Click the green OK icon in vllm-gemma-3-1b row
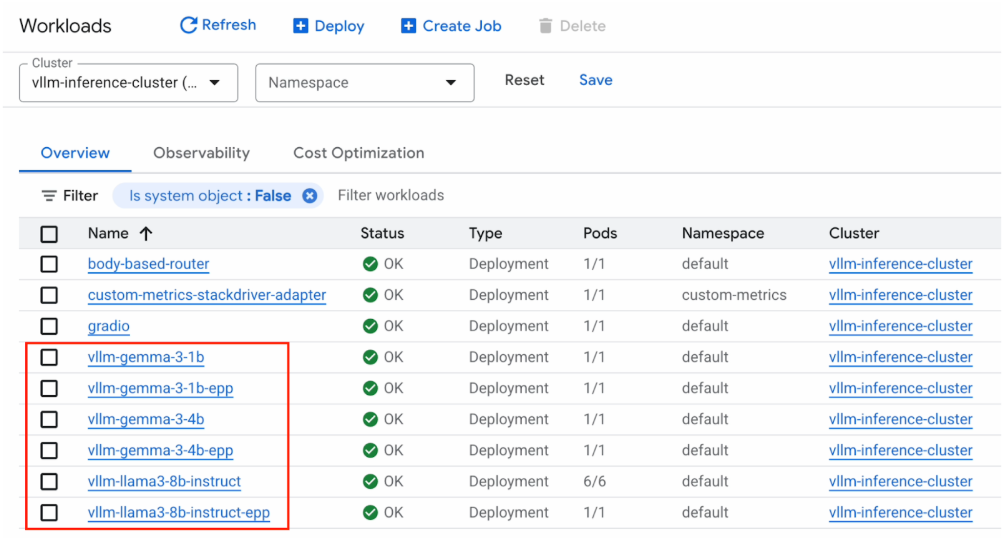The image size is (1006, 538). (x=370, y=357)
